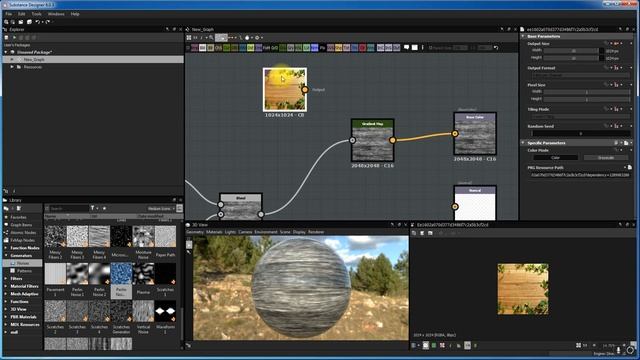The height and width of the screenshot is (360, 640).
Task: Open the Help menu
Action: pyautogui.click(x=75, y=14)
